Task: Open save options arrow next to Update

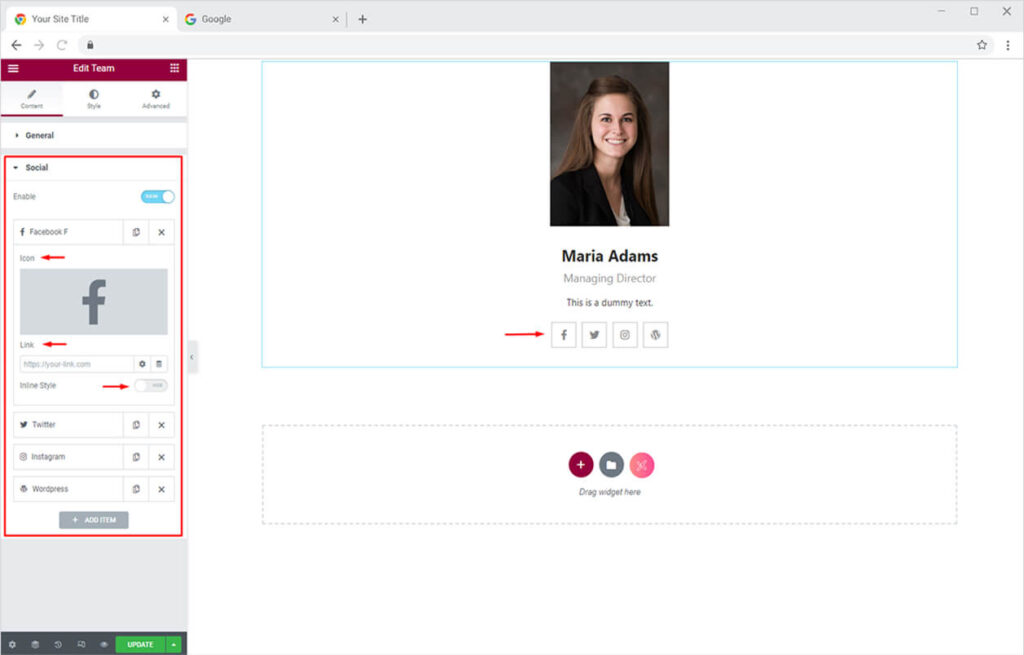Action: coord(174,645)
